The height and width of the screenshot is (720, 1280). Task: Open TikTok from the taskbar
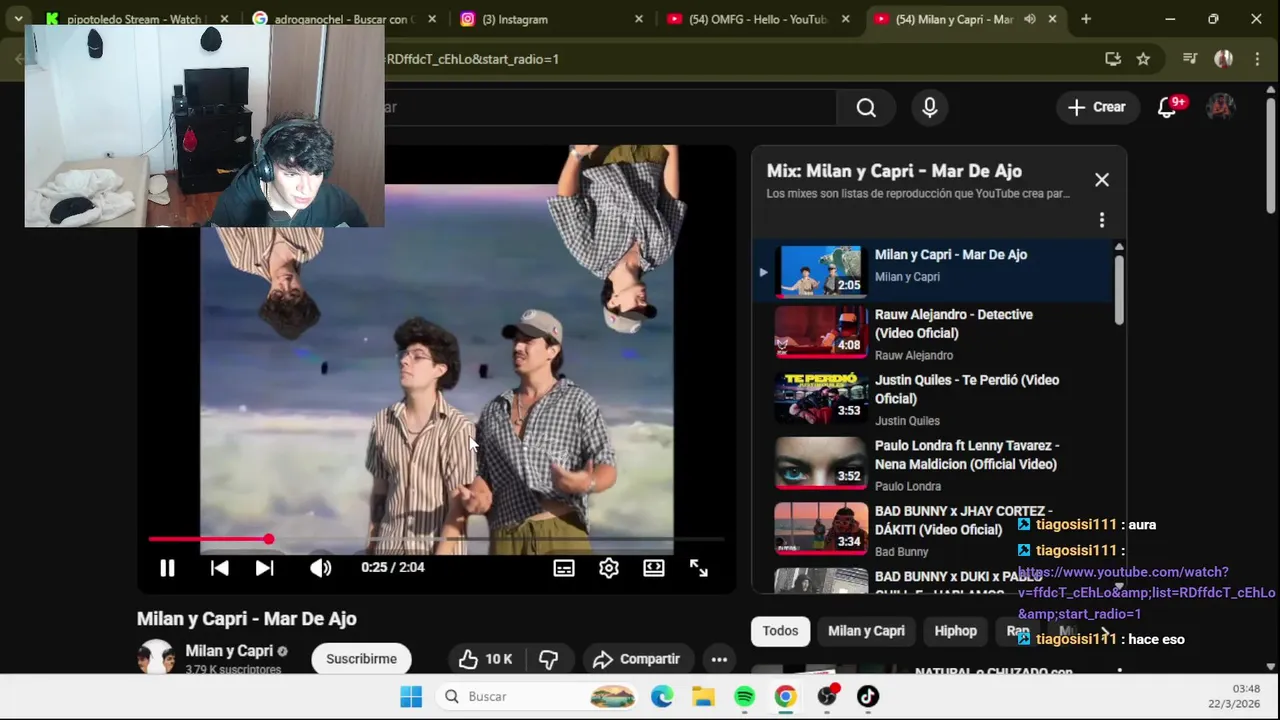[x=868, y=697]
